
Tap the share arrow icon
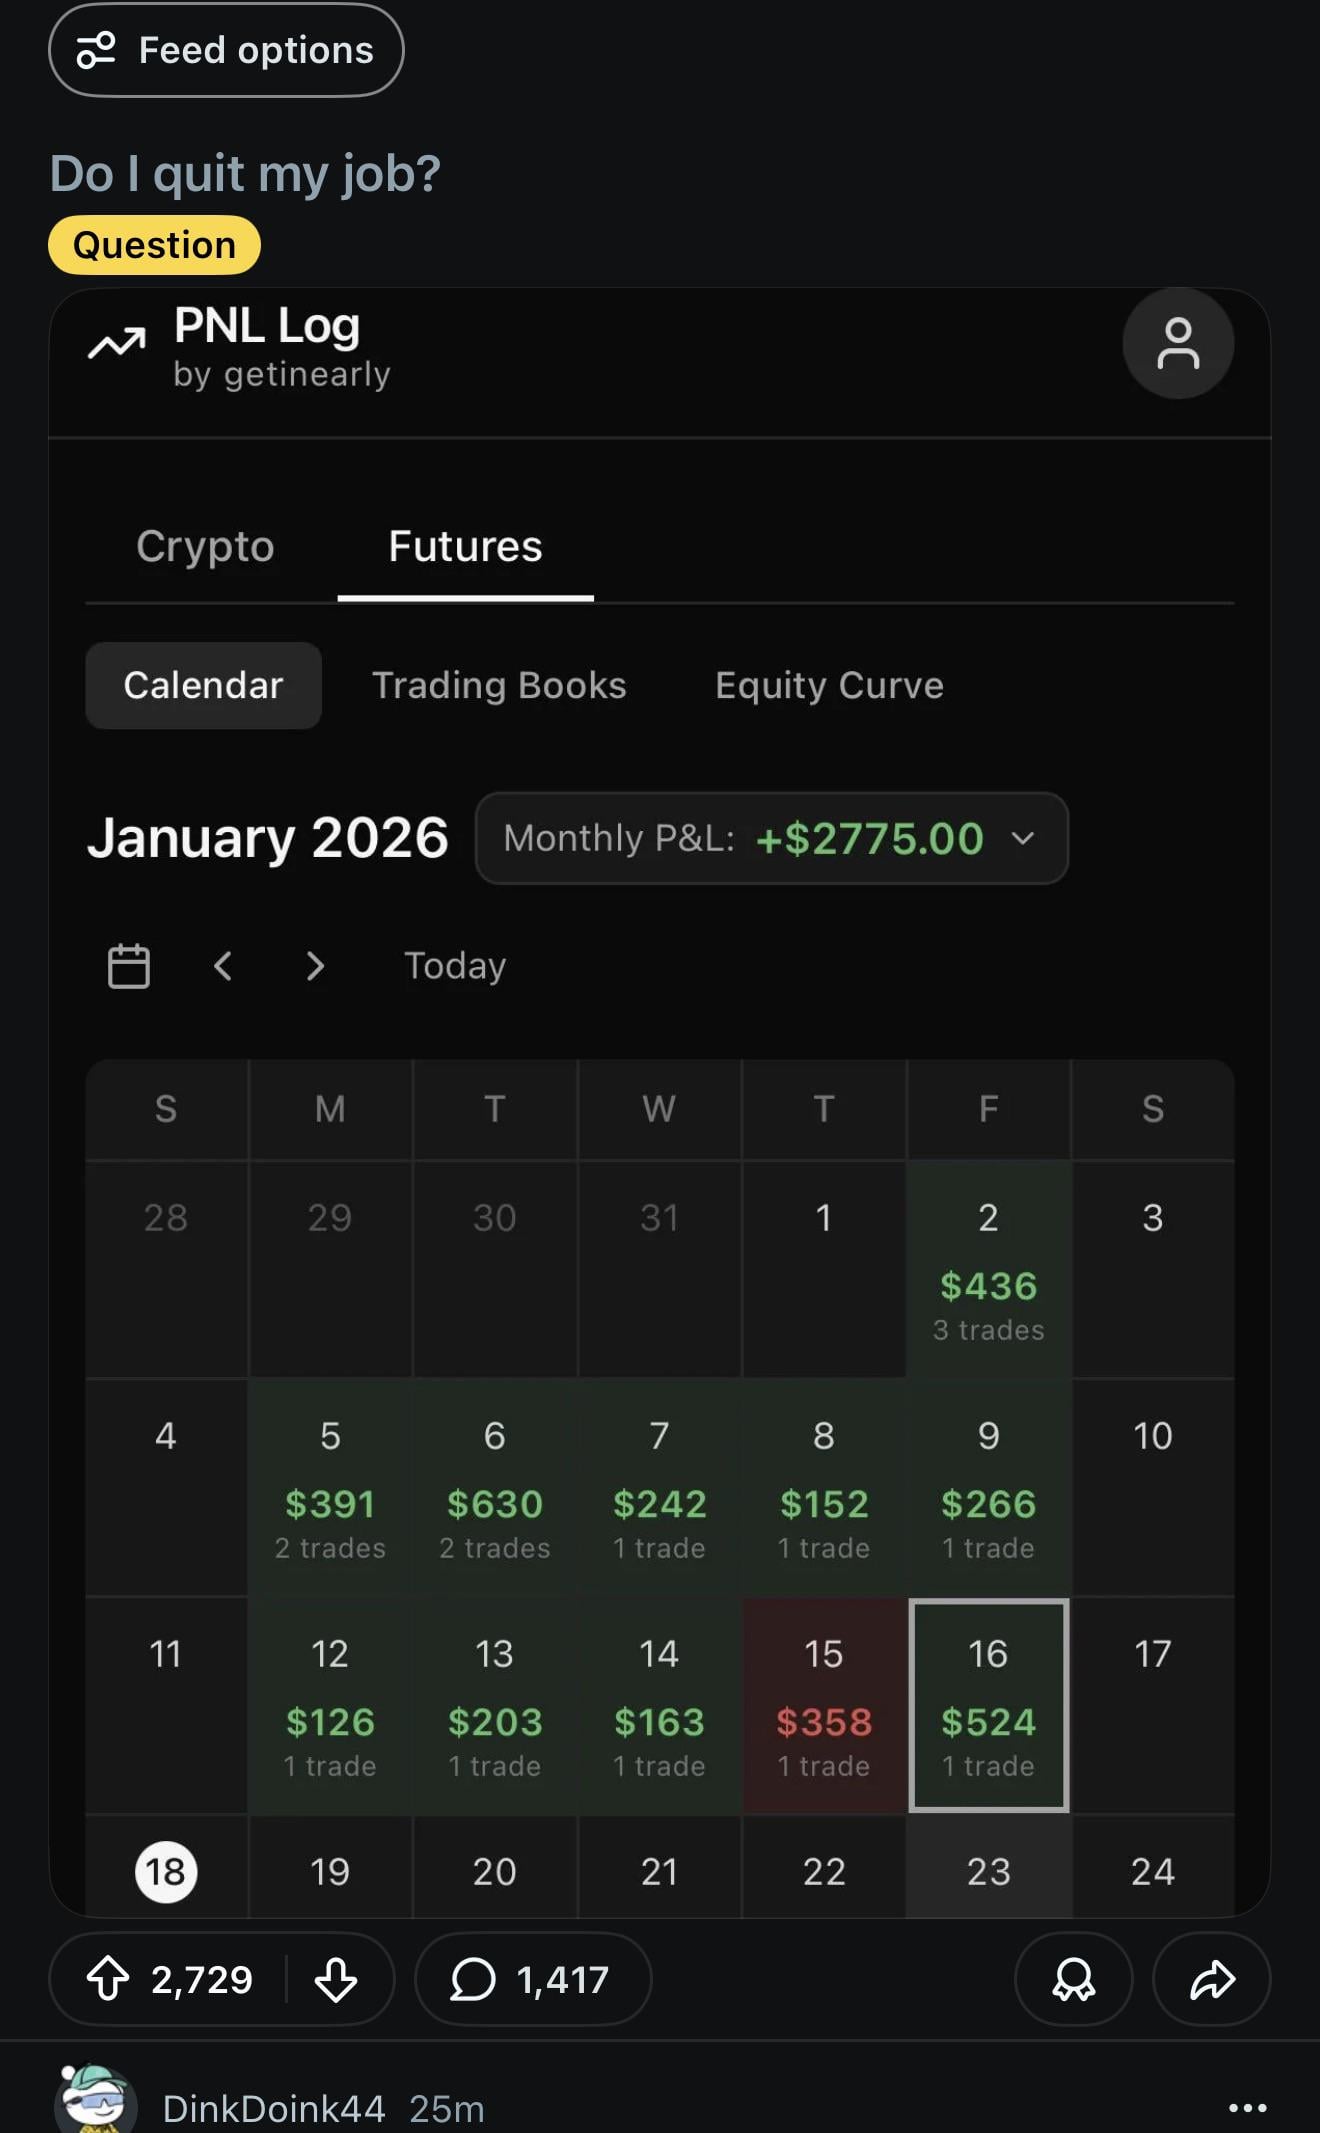1212,1979
